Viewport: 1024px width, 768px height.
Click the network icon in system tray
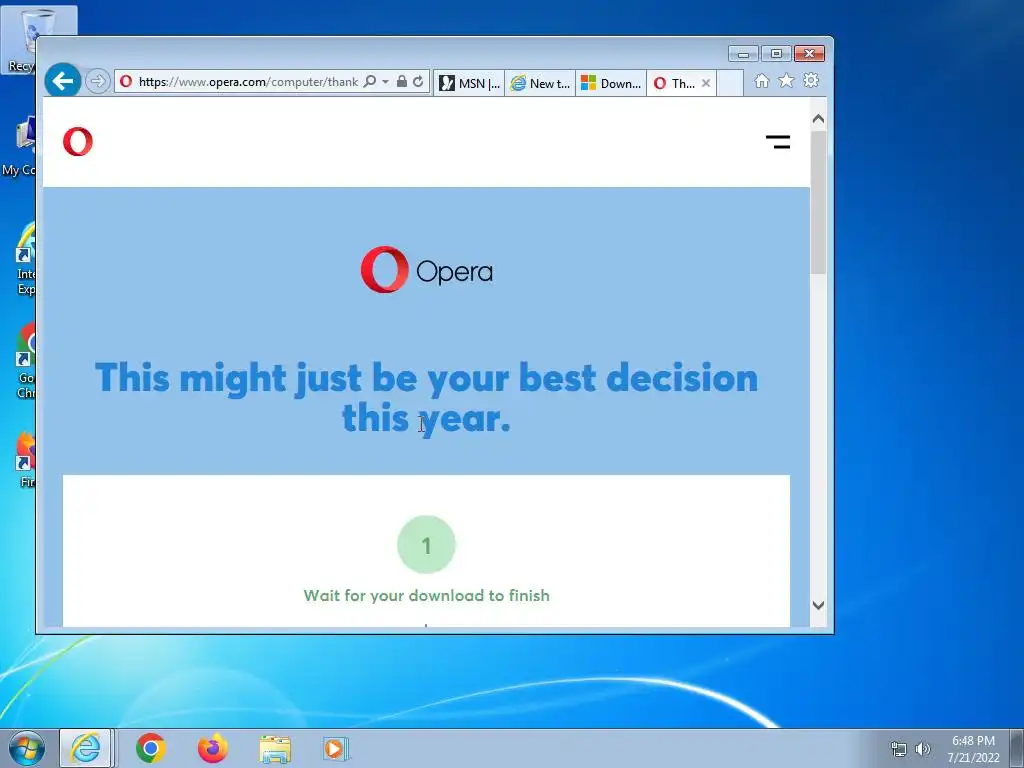coord(899,749)
